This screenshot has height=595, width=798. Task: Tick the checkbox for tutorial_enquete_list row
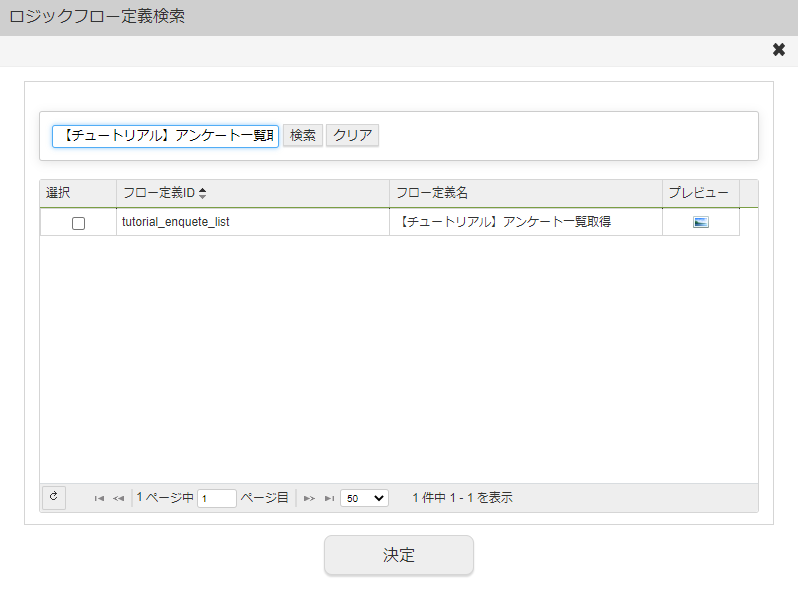pyautogui.click(x=78, y=223)
